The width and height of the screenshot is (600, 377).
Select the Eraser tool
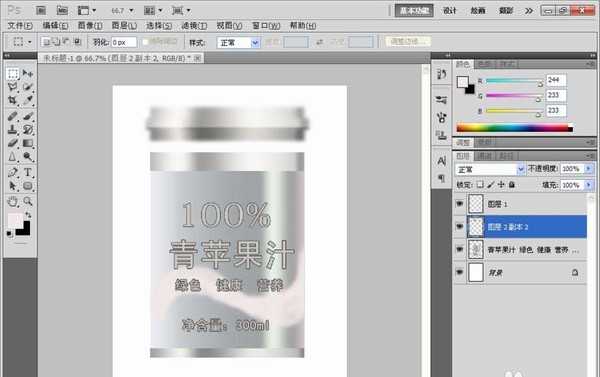coord(13,143)
